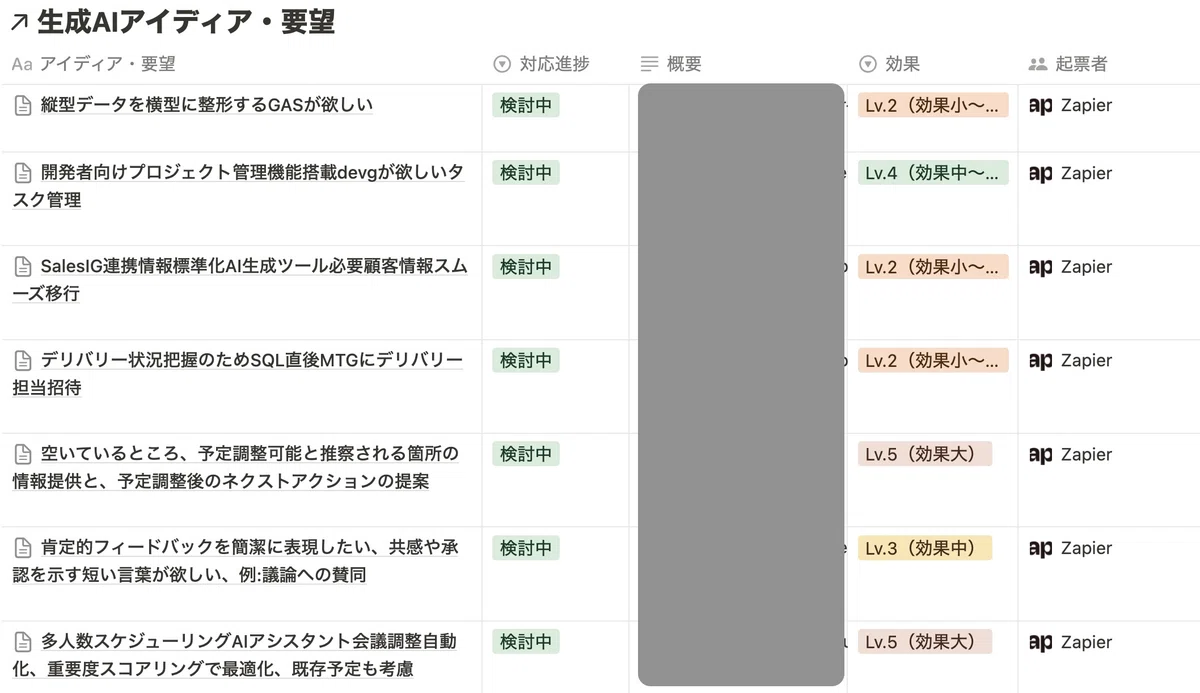Click the page icon of the 縦型データ row
The image size is (1200, 693).
(22, 104)
